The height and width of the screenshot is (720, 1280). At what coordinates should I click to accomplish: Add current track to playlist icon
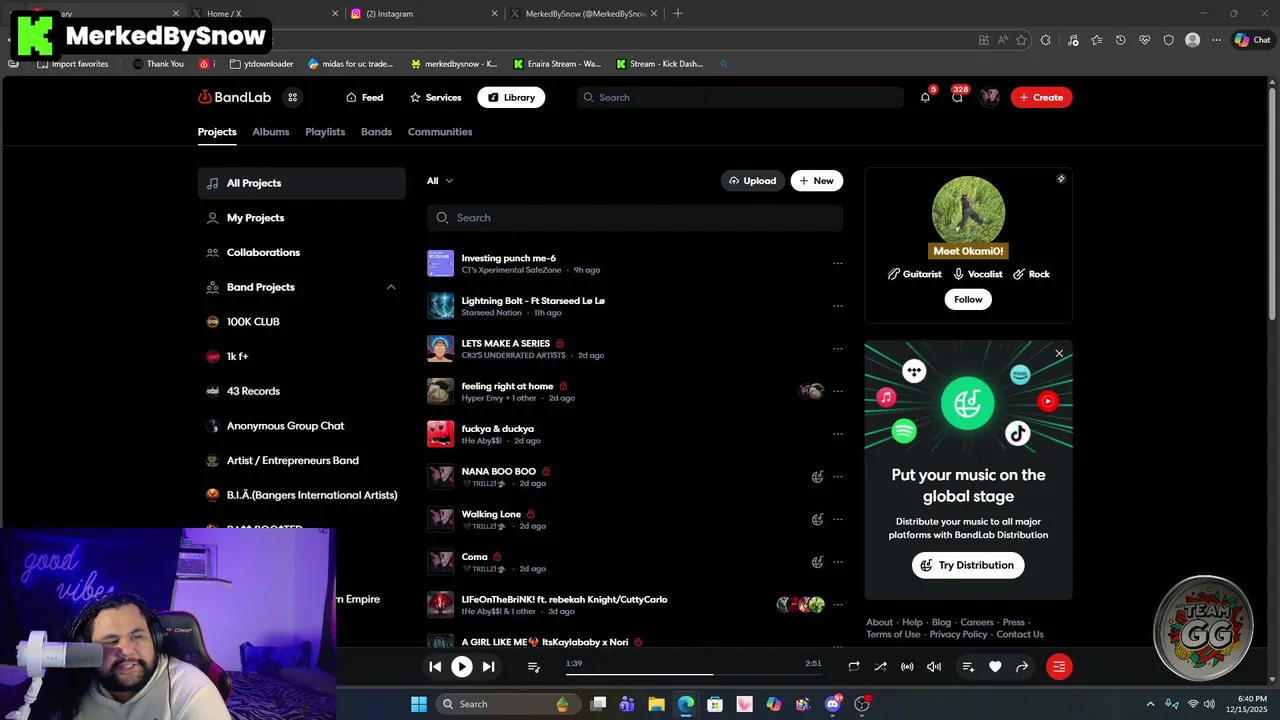click(968, 667)
